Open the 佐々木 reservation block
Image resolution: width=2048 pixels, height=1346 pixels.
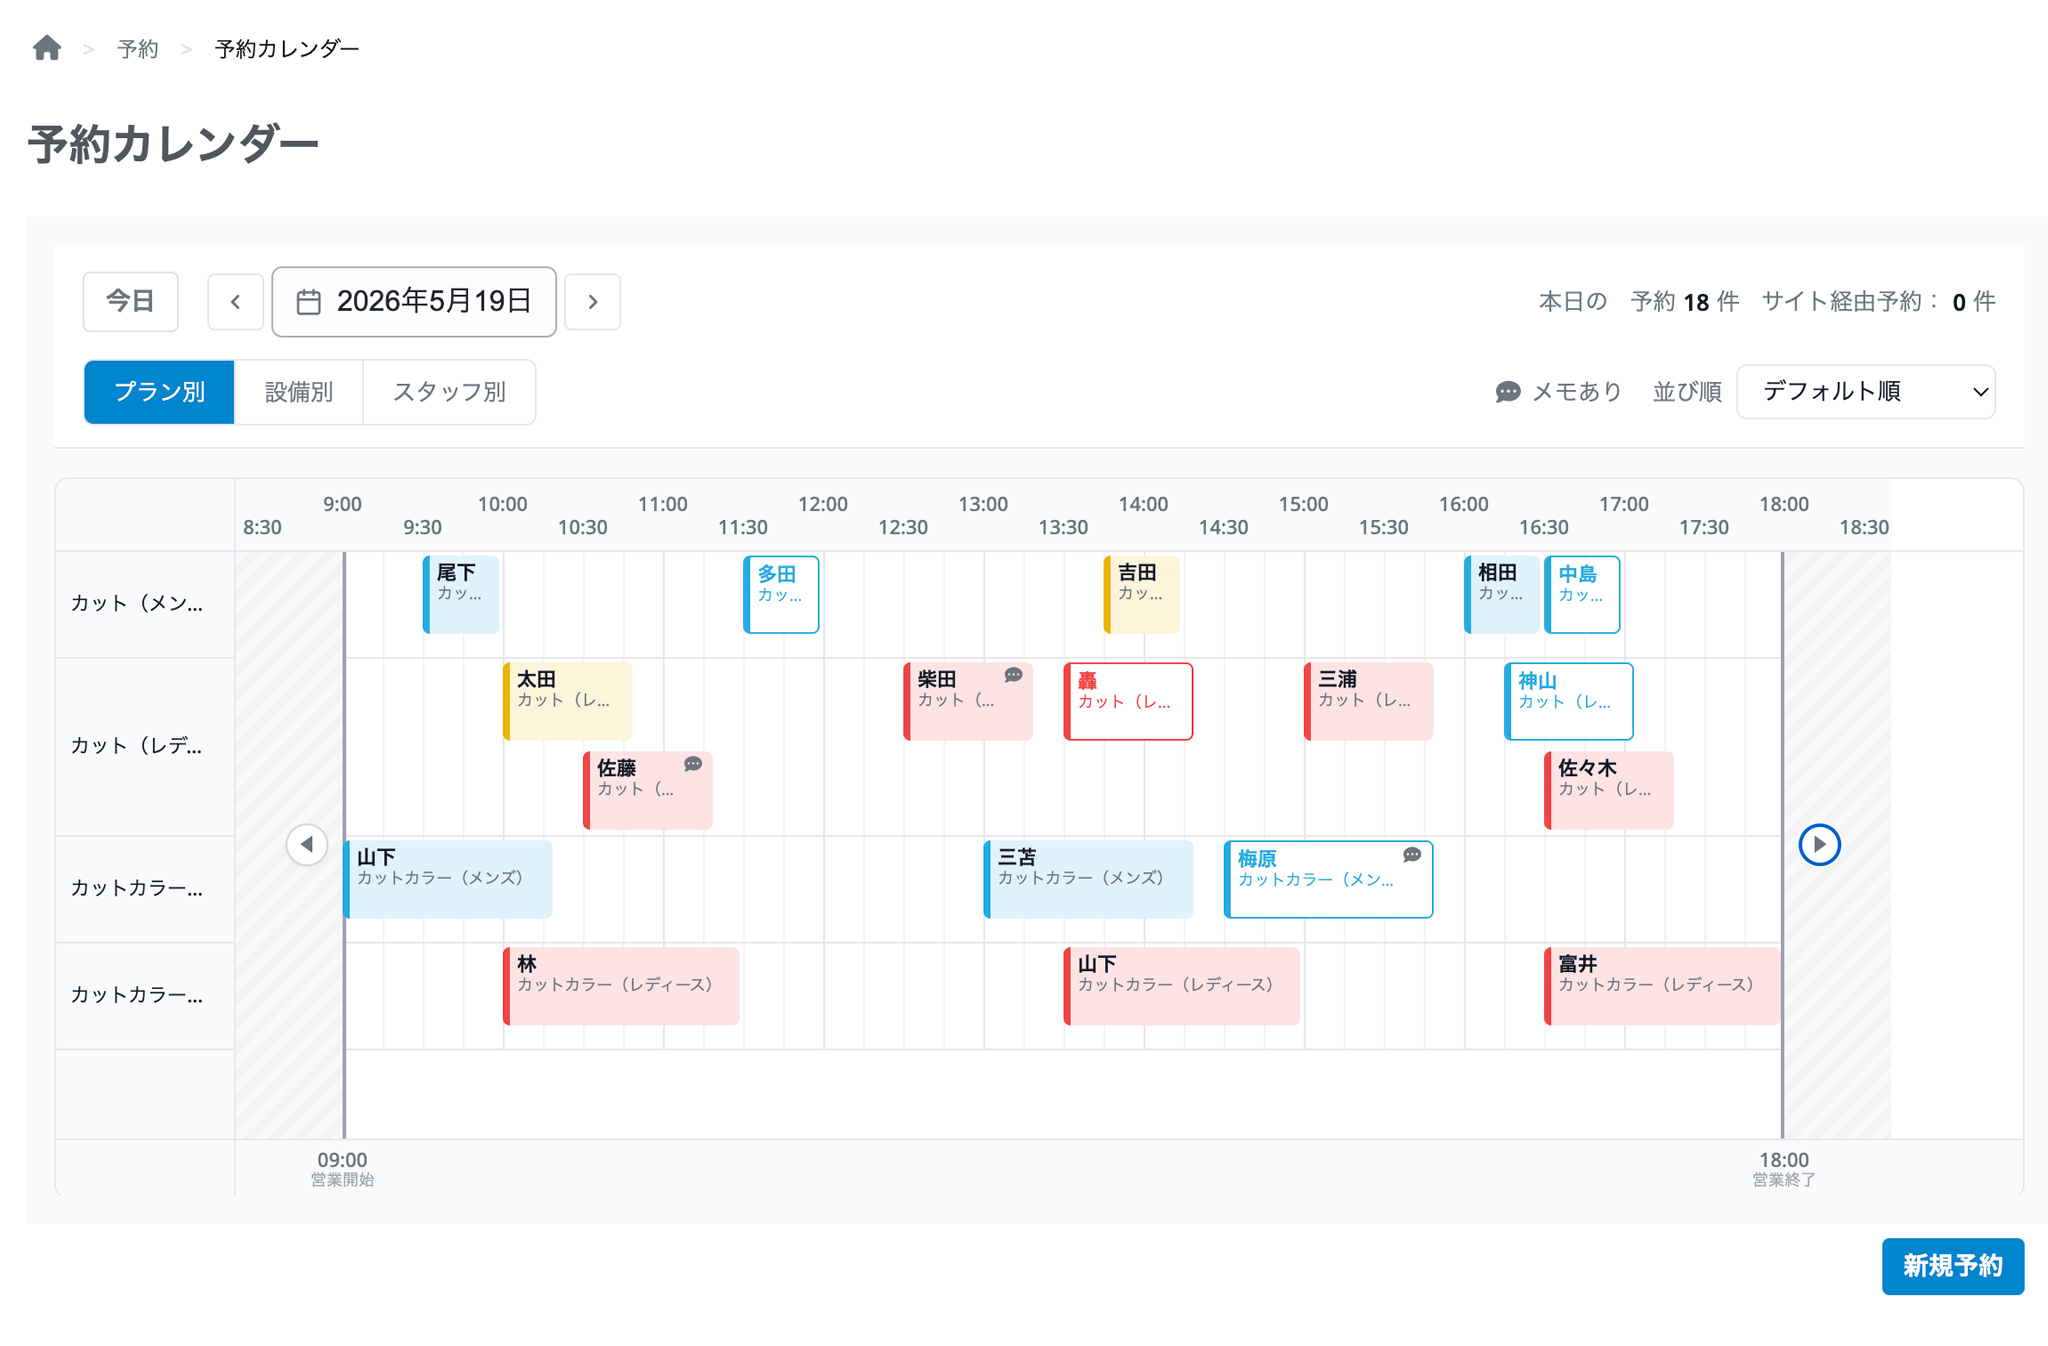tap(1608, 790)
